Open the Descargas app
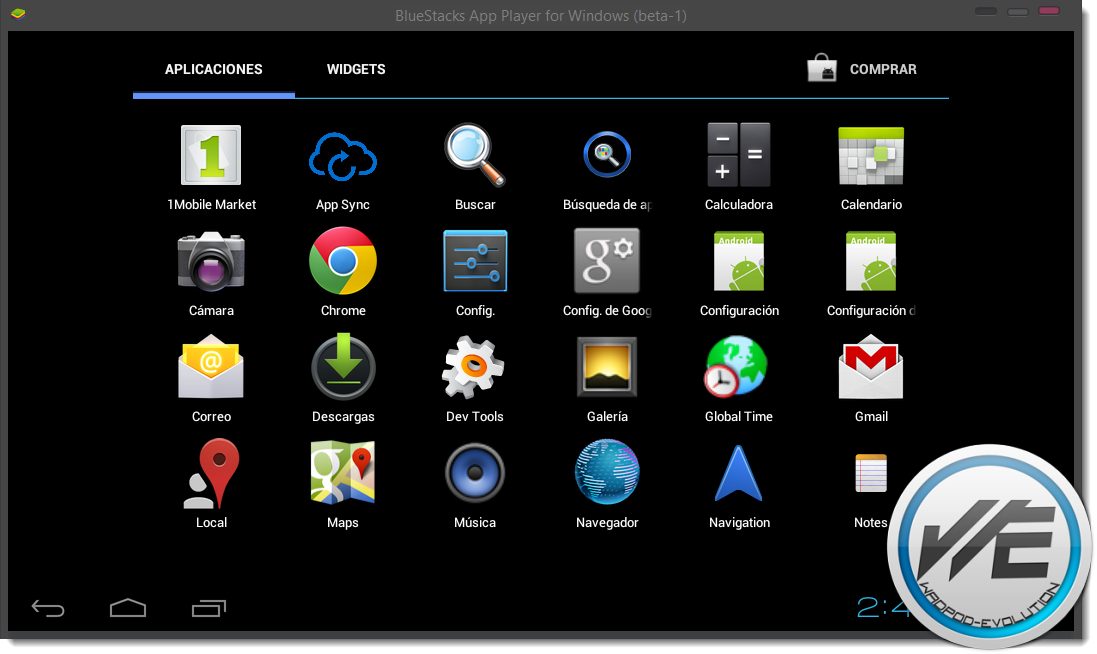Screen dimensions: 1097x654 (343, 367)
